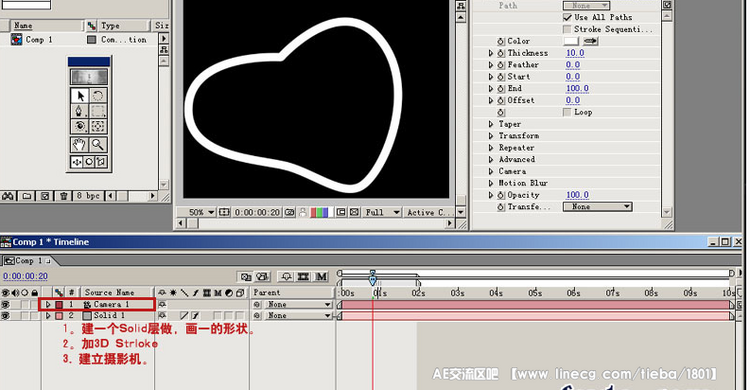The image size is (750, 390).
Task: Hide the Solid 1 layer eye
Action: point(5,316)
